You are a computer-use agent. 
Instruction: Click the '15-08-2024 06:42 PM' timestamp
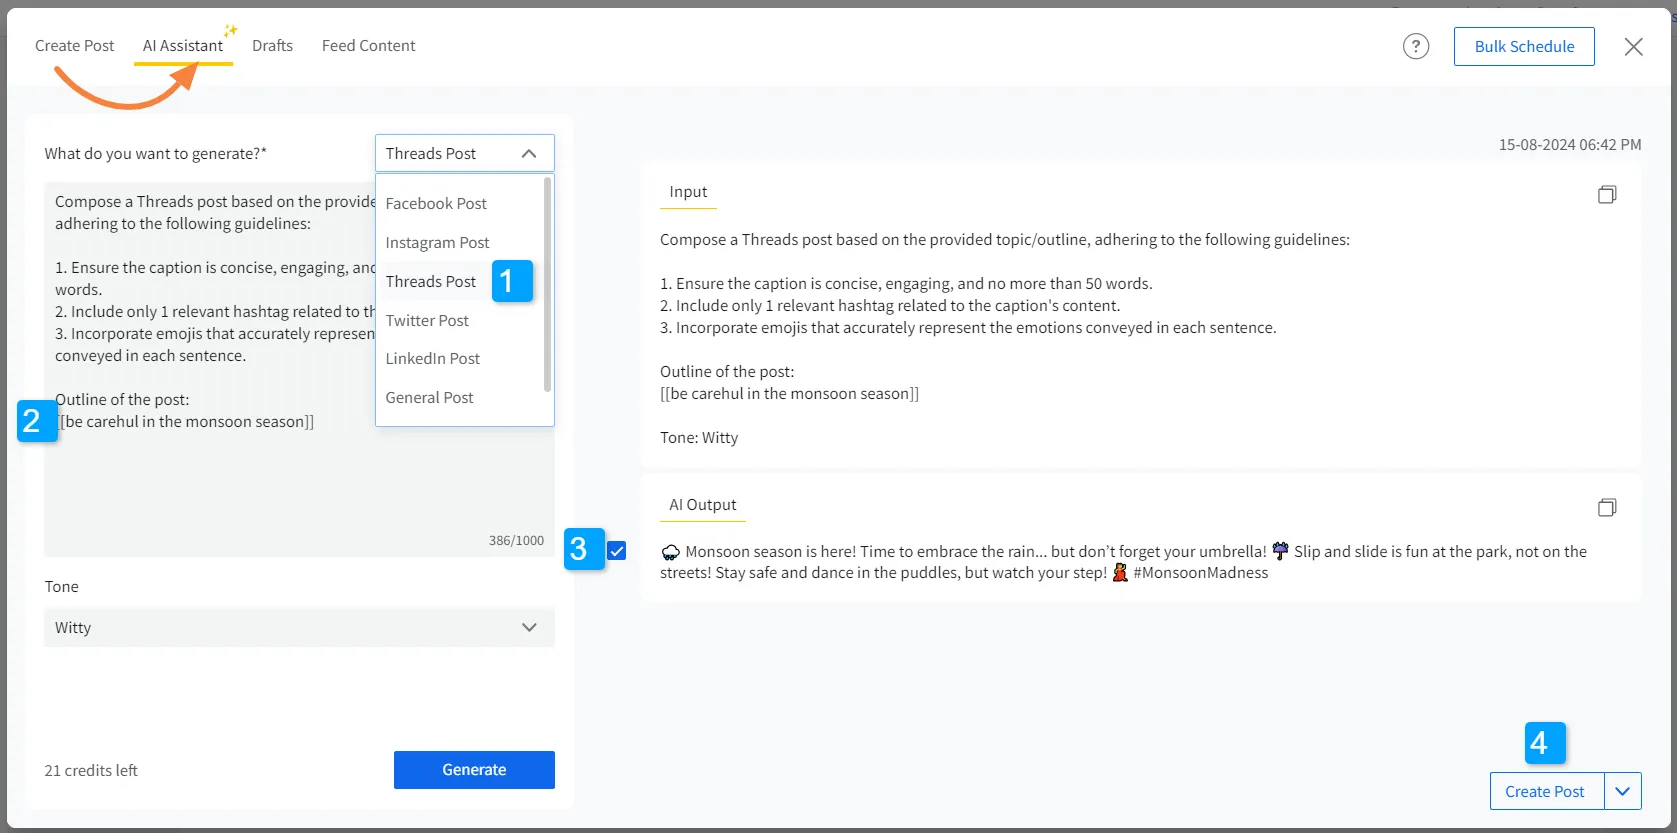pos(1569,144)
